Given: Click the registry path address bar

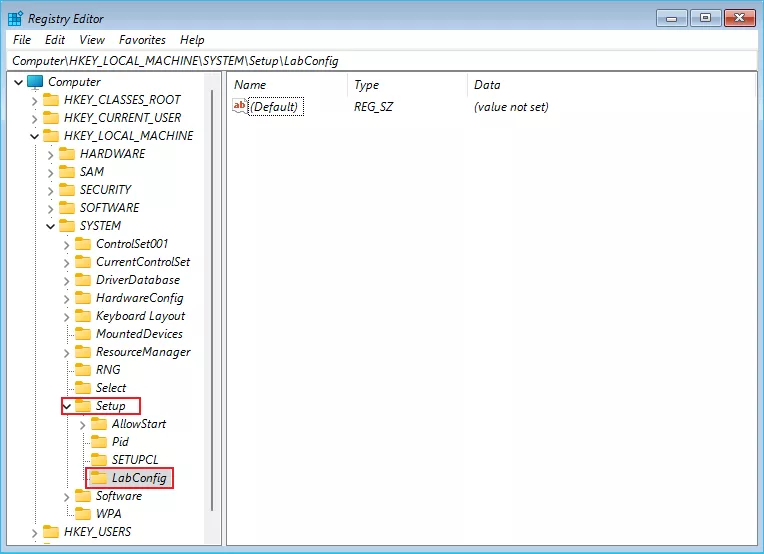Looking at the screenshot, I should (x=382, y=61).
